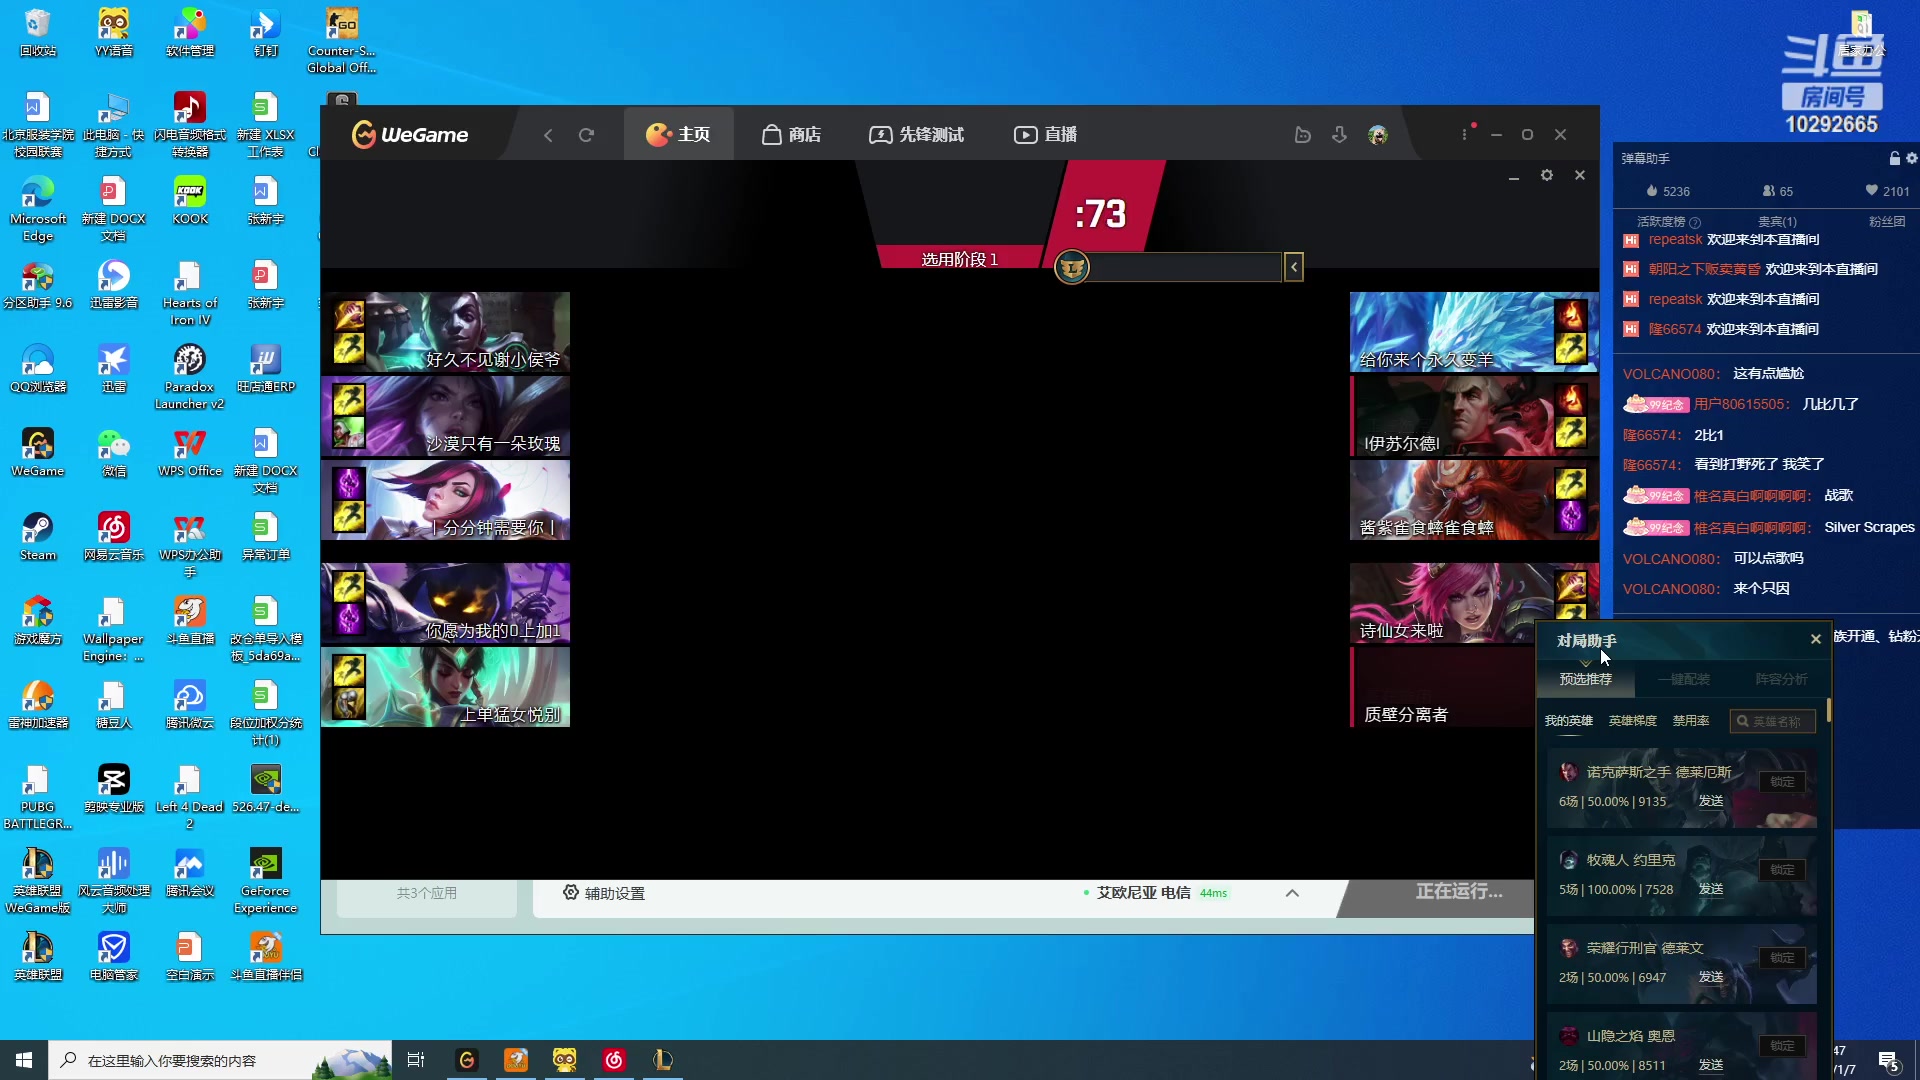Click the 对局助手 panel scrollbar
Image resolution: width=1920 pixels, height=1080 pixels.
tap(1829, 710)
